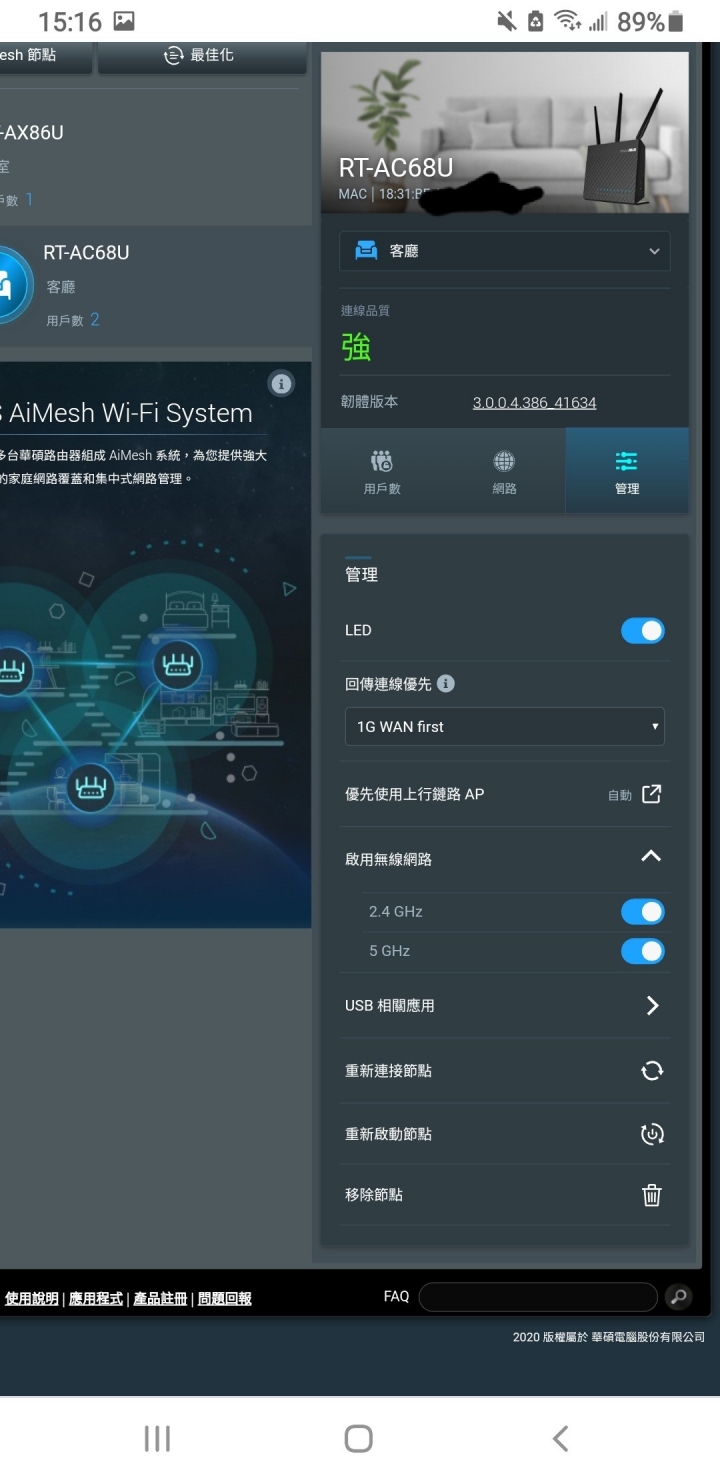Click the 最佳化 optimize button

202,56
